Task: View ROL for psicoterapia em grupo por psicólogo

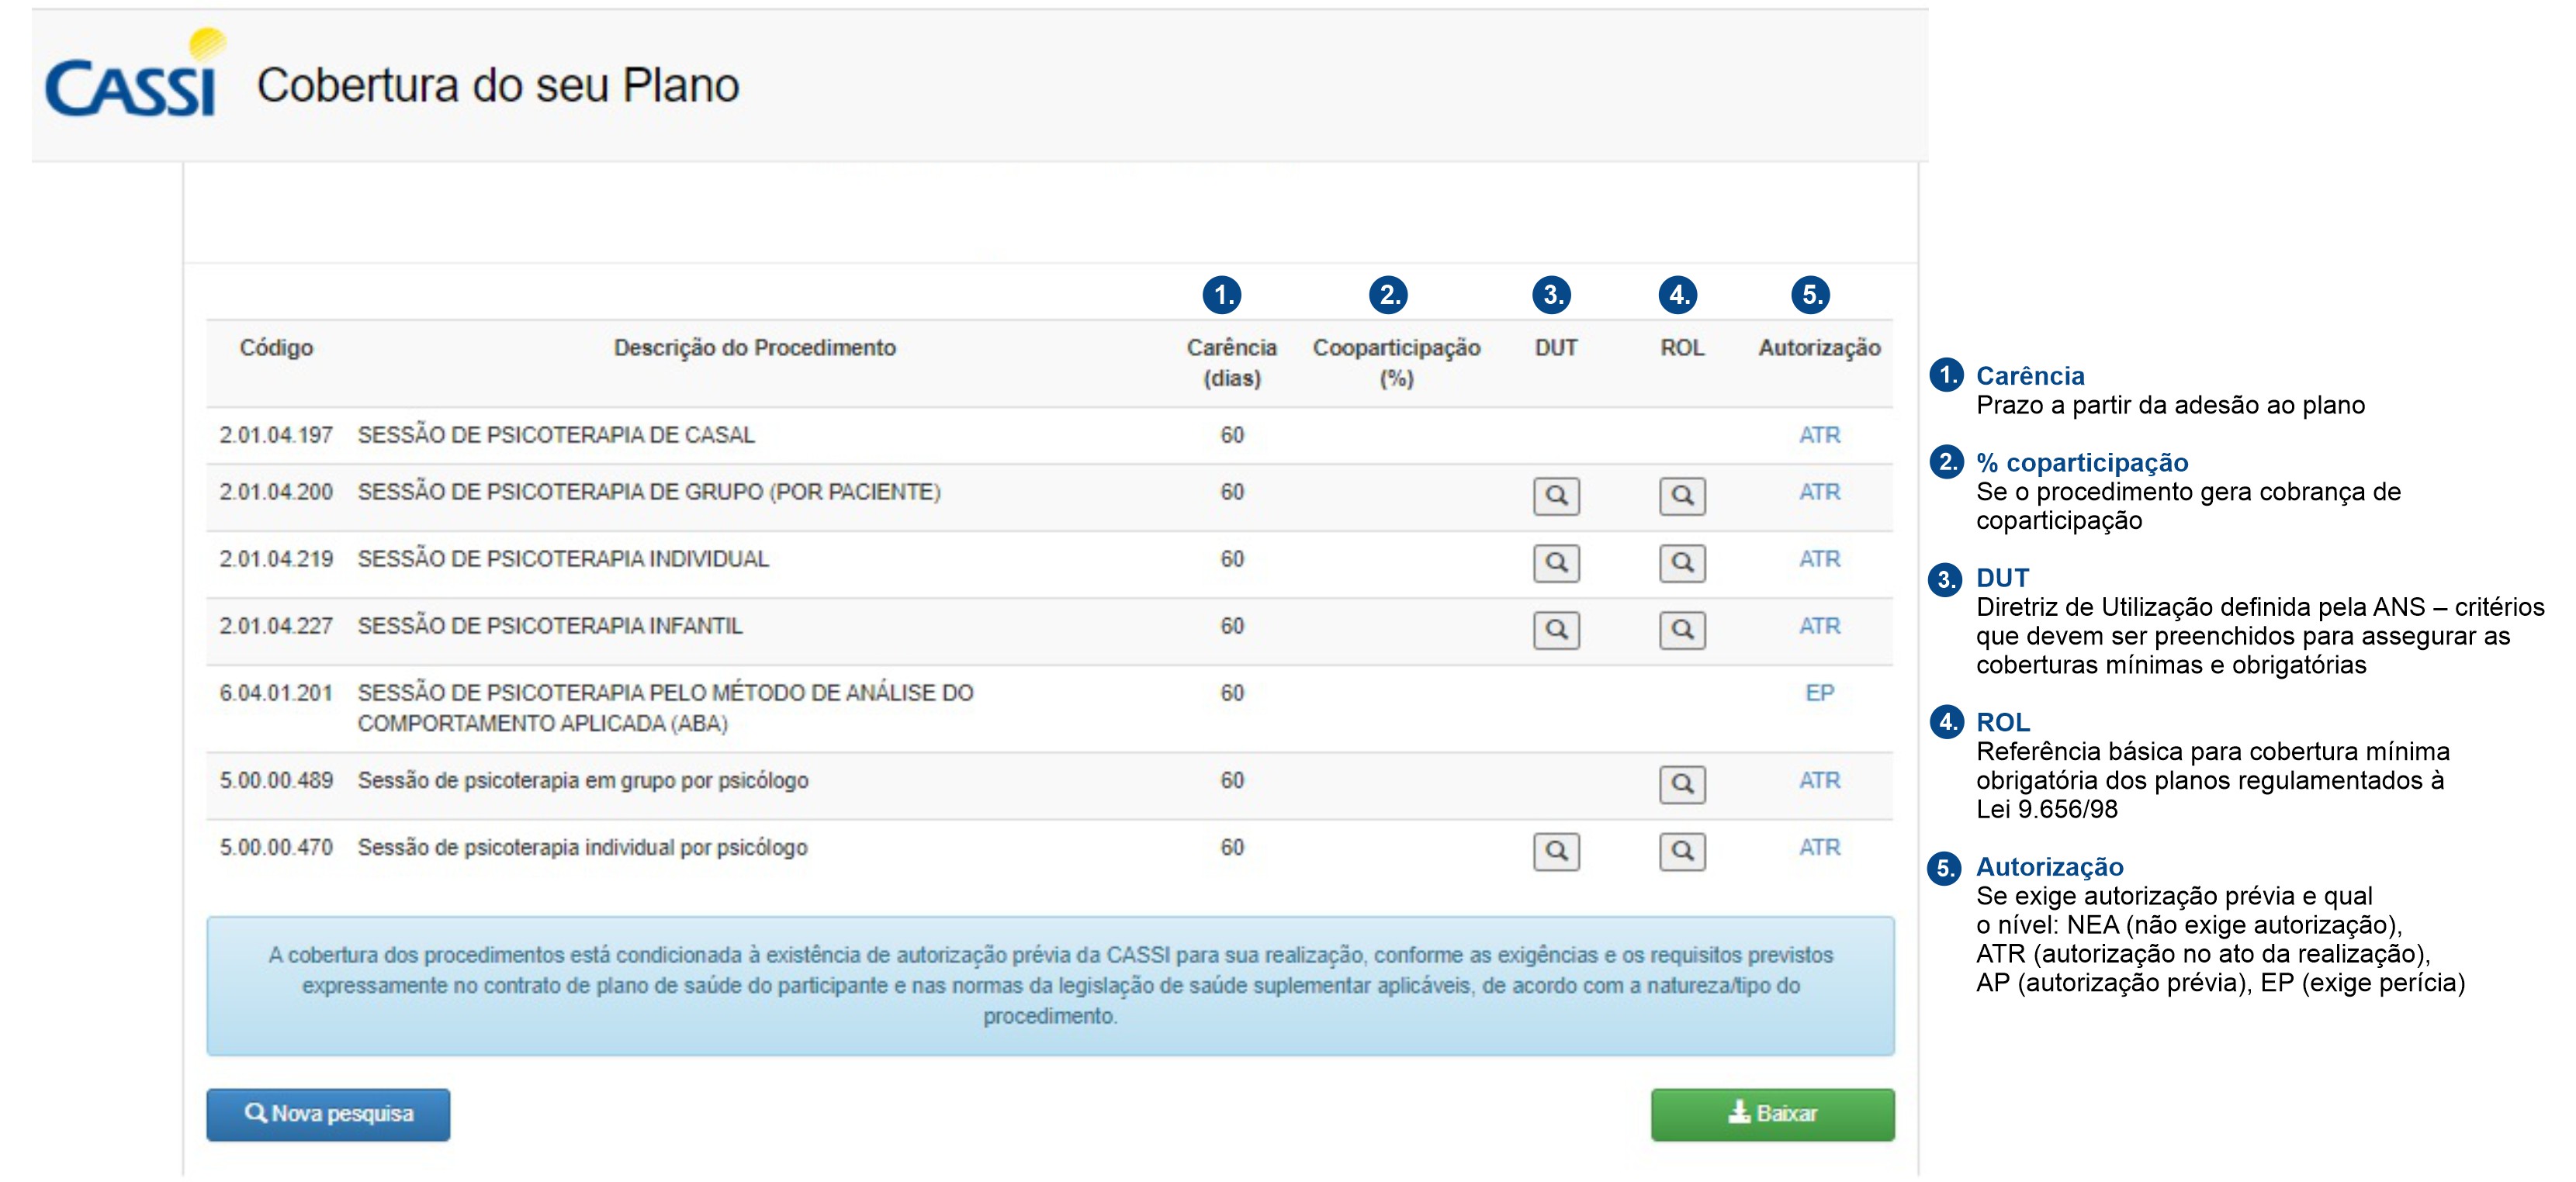Action: [x=1682, y=784]
